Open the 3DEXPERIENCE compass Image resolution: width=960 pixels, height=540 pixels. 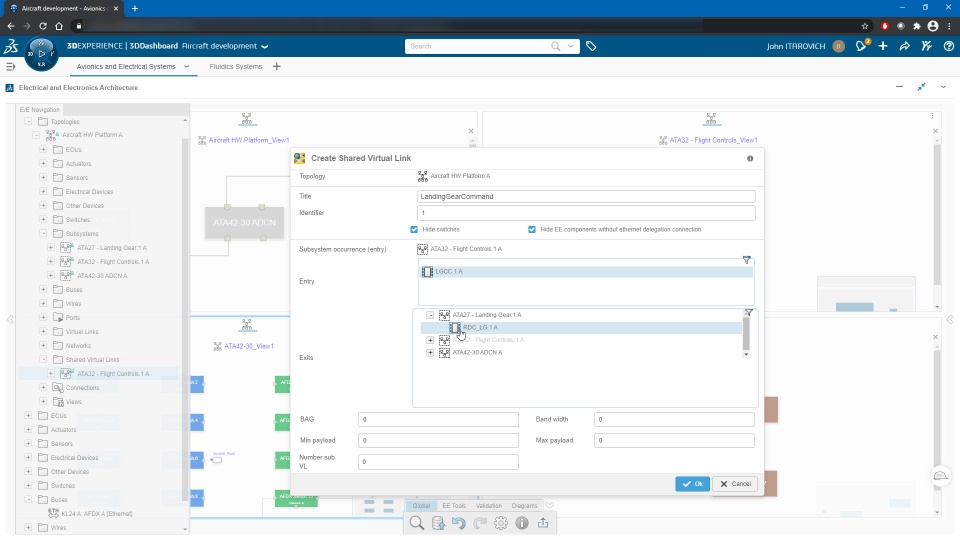[42, 54]
